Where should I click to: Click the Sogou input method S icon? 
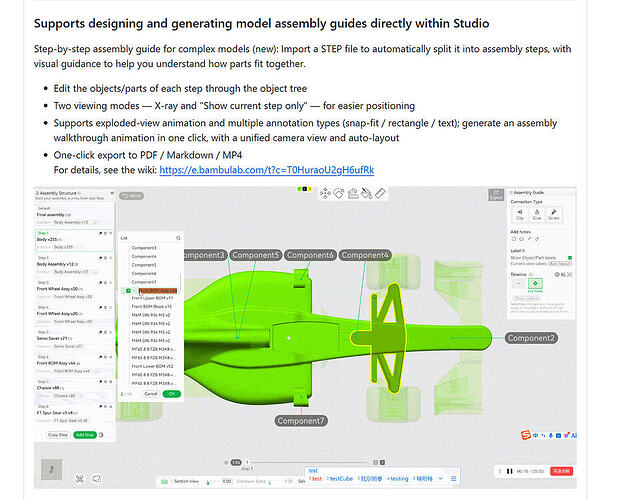click(x=525, y=435)
